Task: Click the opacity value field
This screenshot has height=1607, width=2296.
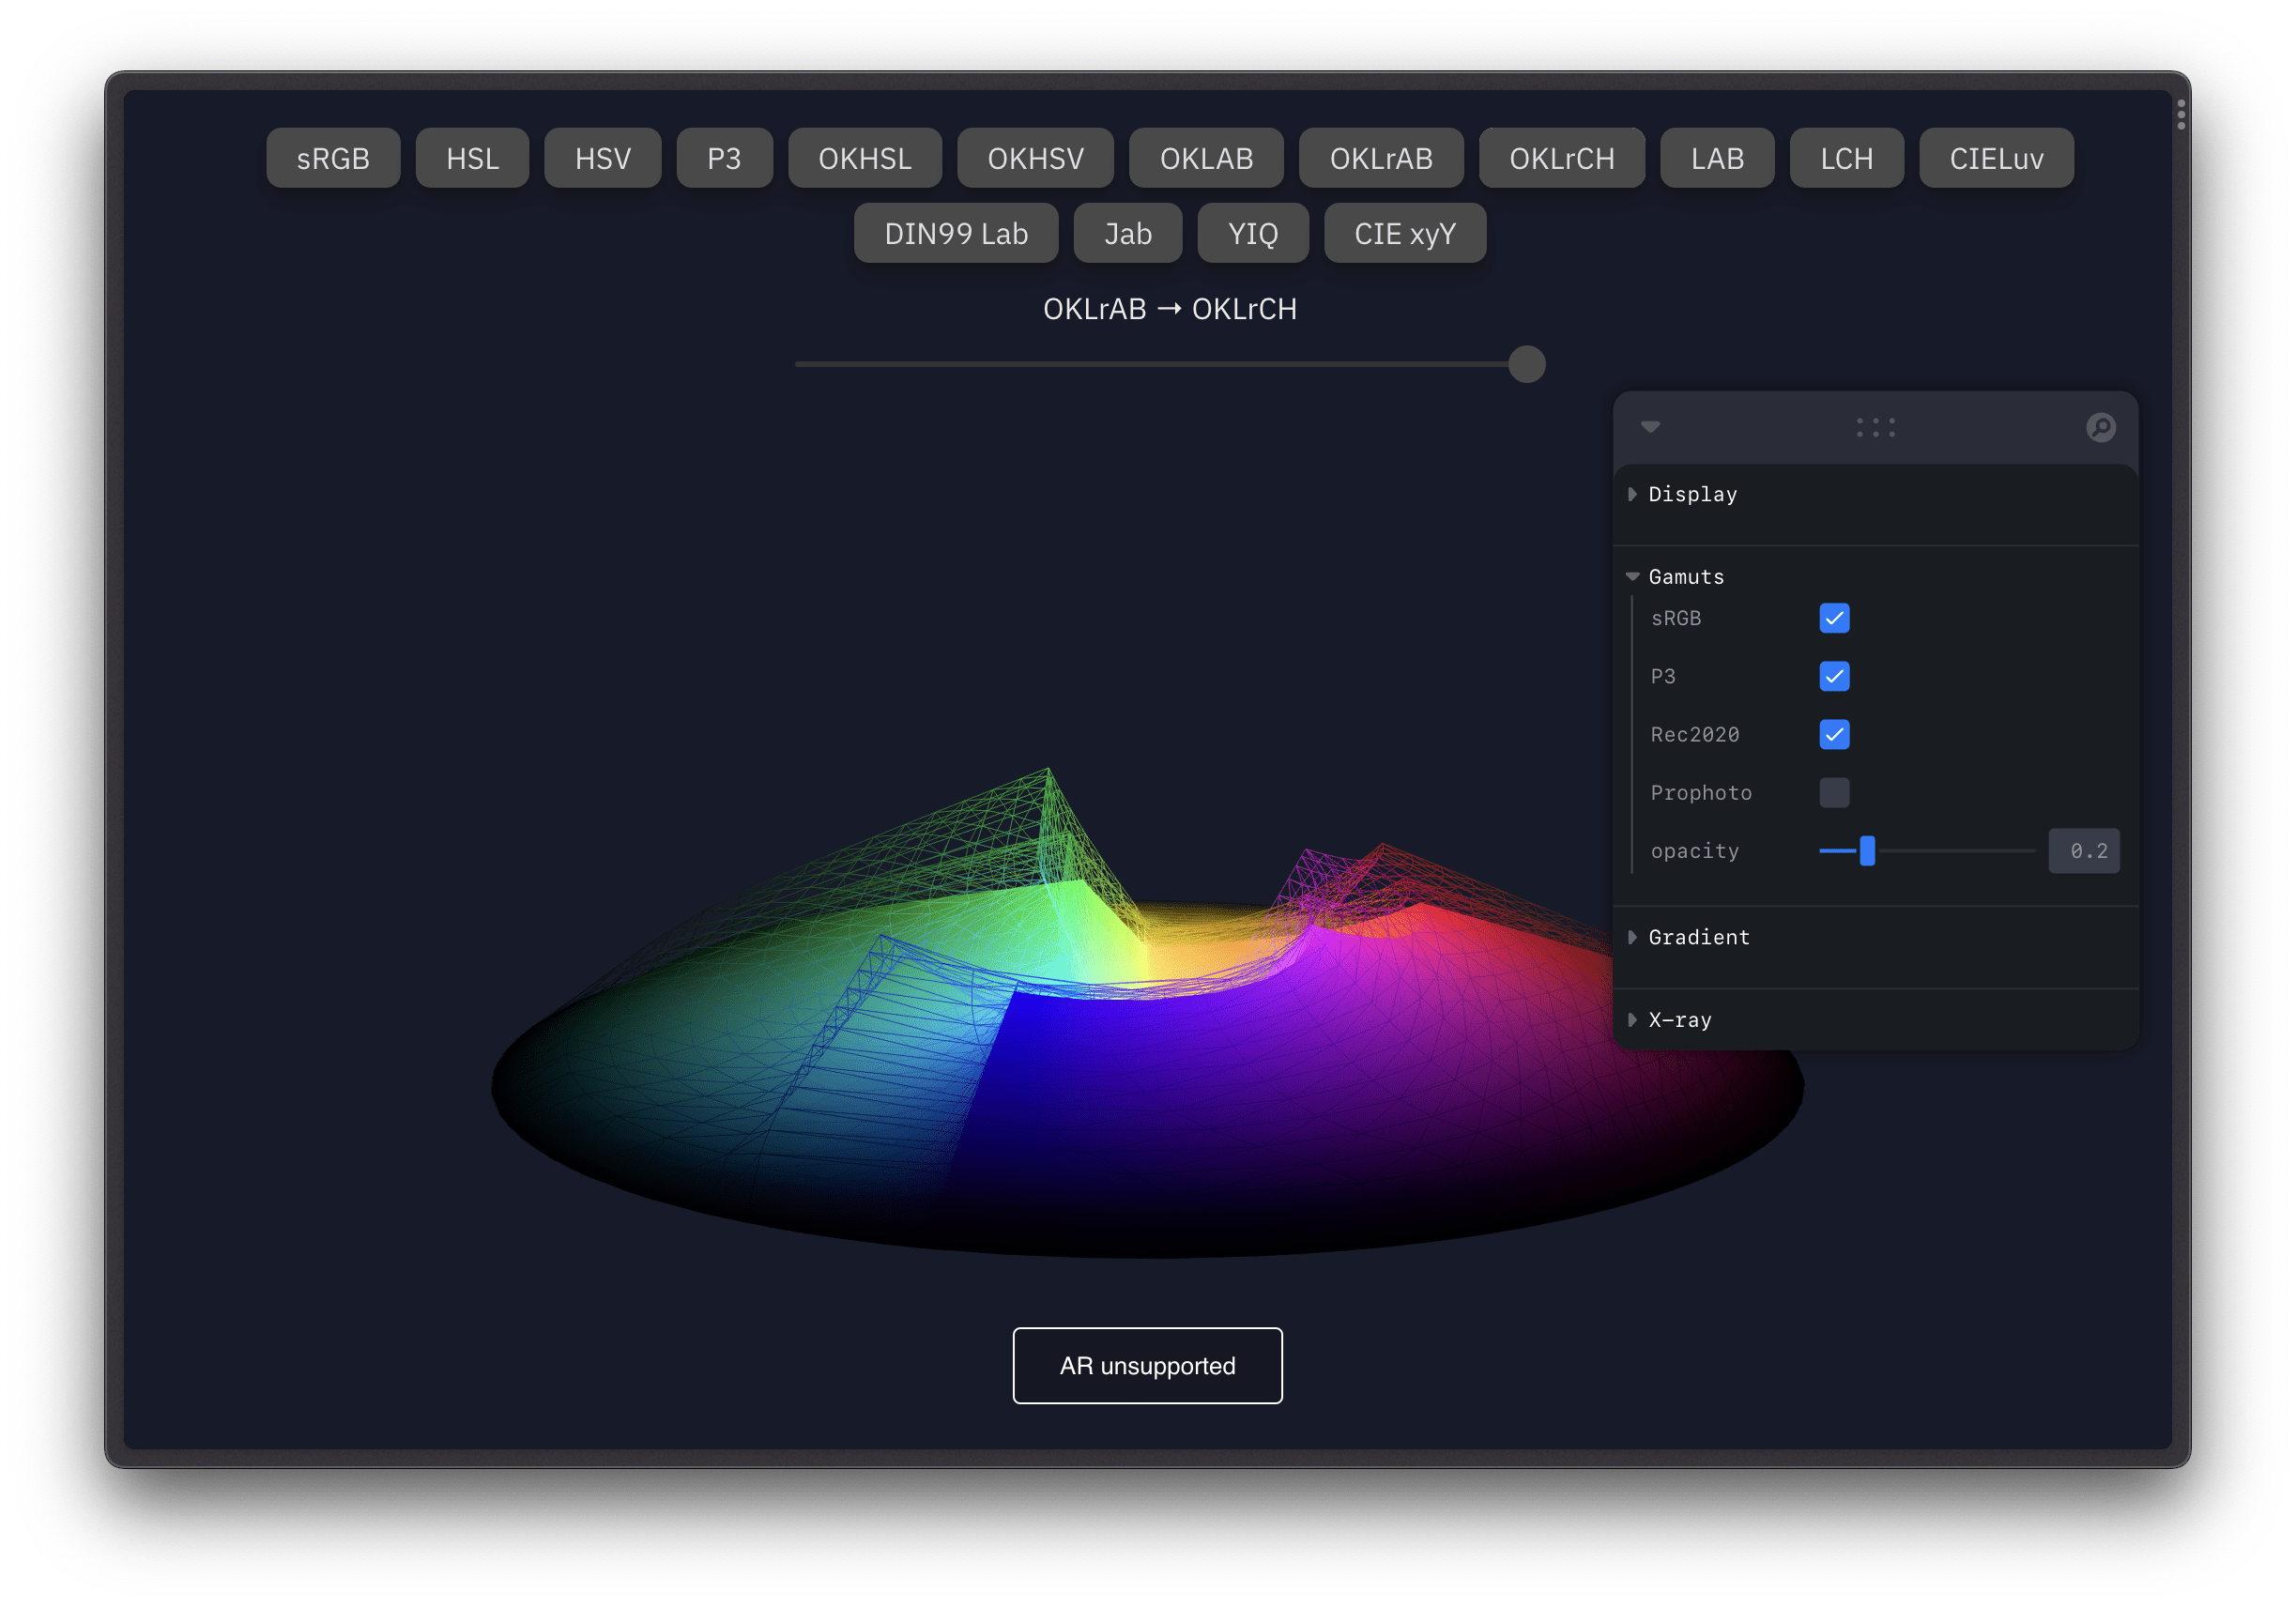Action: (x=2083, y=851)
